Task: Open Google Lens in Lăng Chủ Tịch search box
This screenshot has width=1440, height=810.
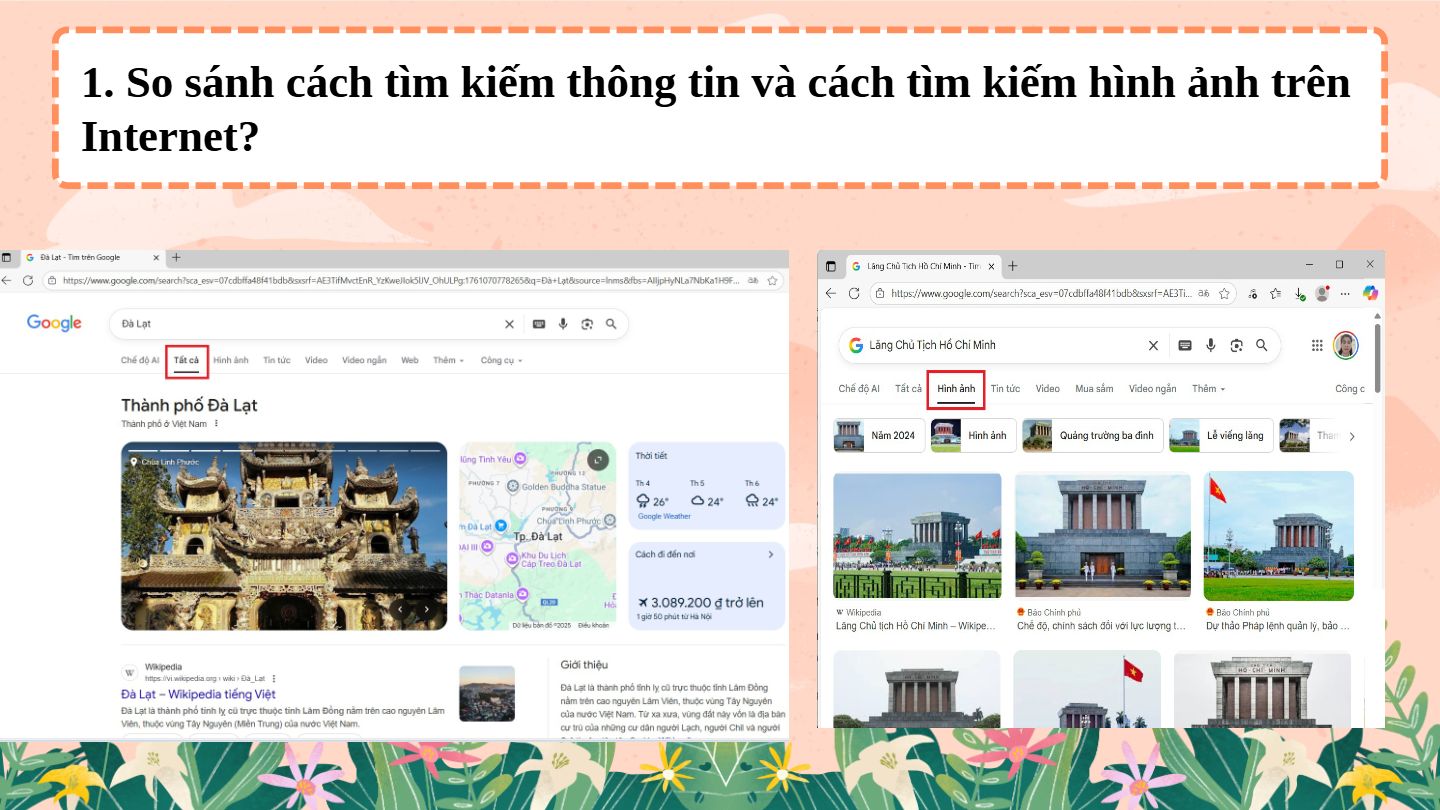Action: tap(1236, 345)
